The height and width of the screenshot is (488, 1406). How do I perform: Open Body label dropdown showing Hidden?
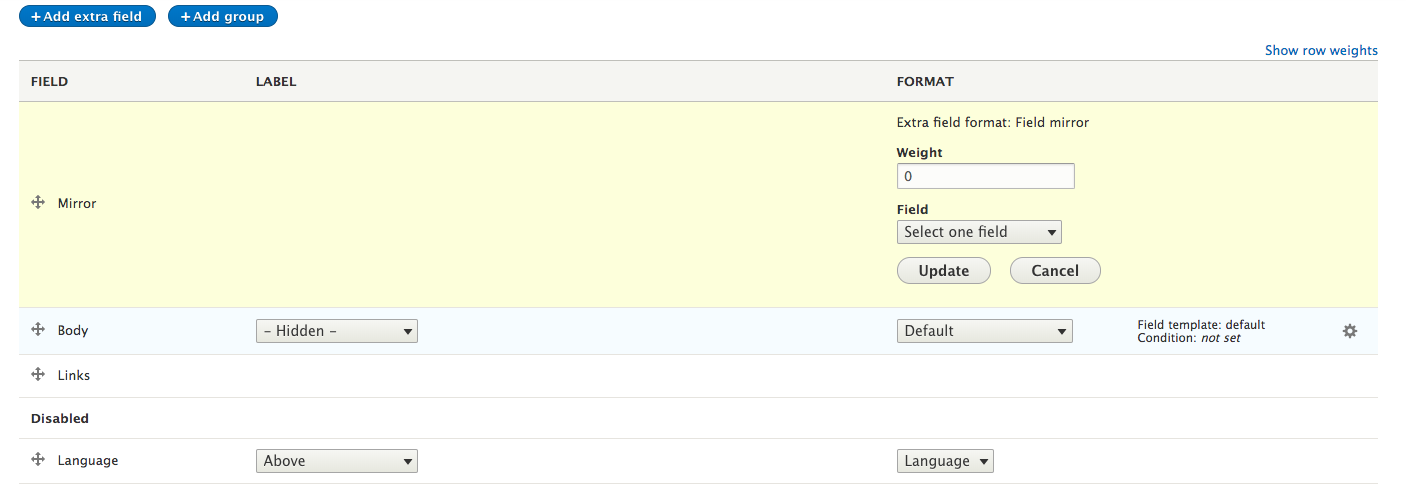tap(337, 331)
